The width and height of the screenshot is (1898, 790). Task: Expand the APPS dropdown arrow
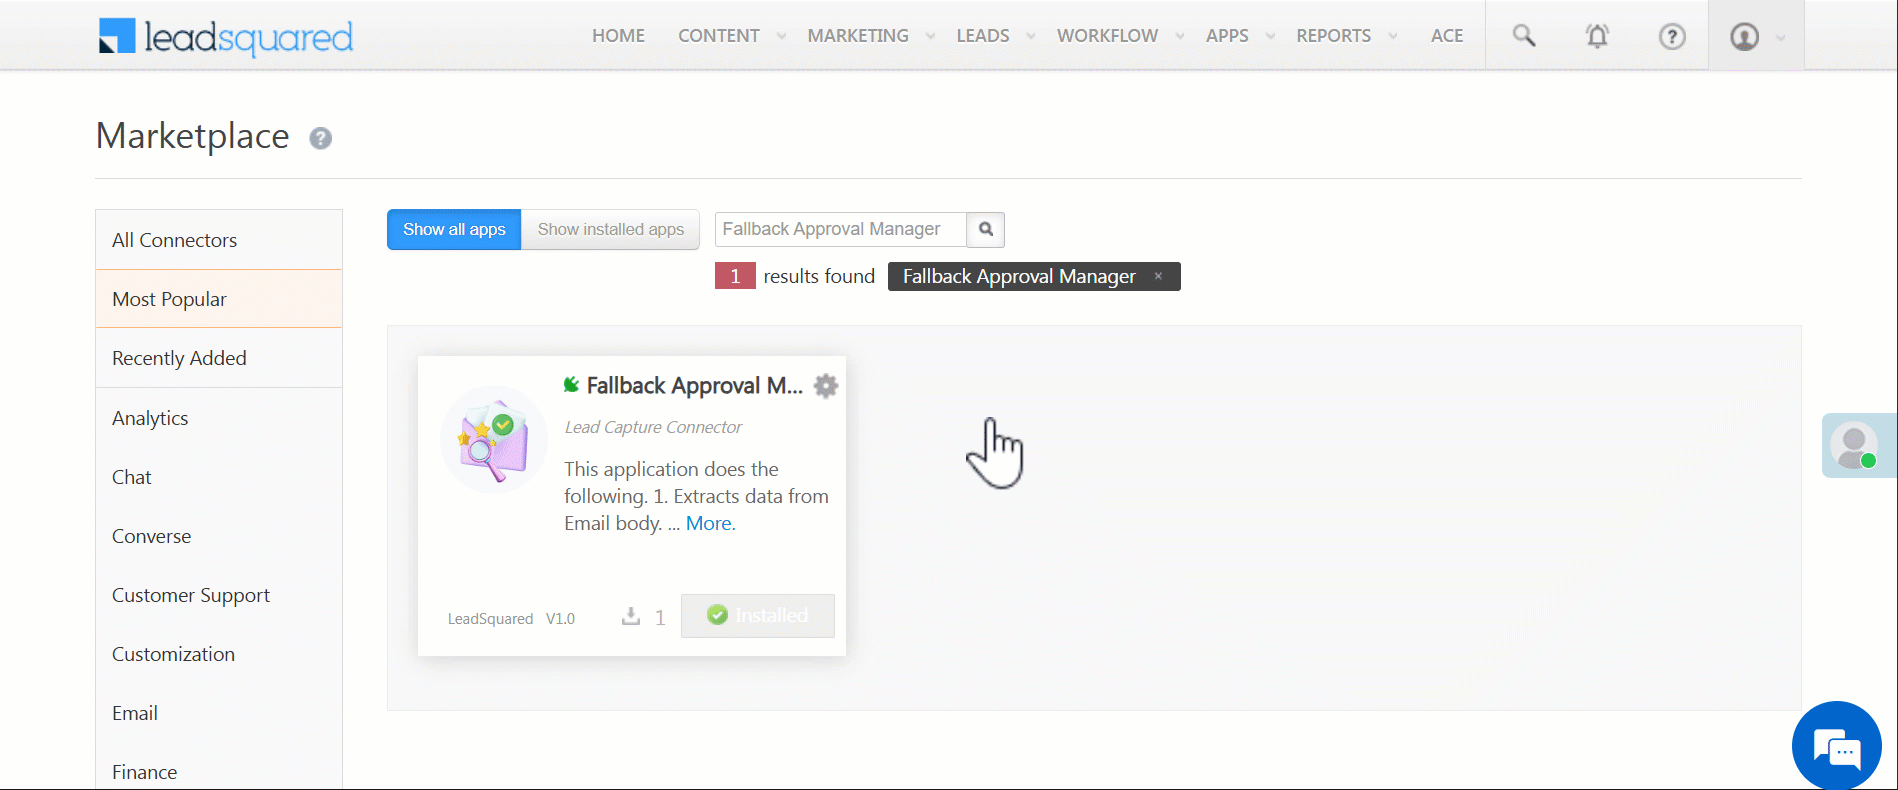(1270, 37)
